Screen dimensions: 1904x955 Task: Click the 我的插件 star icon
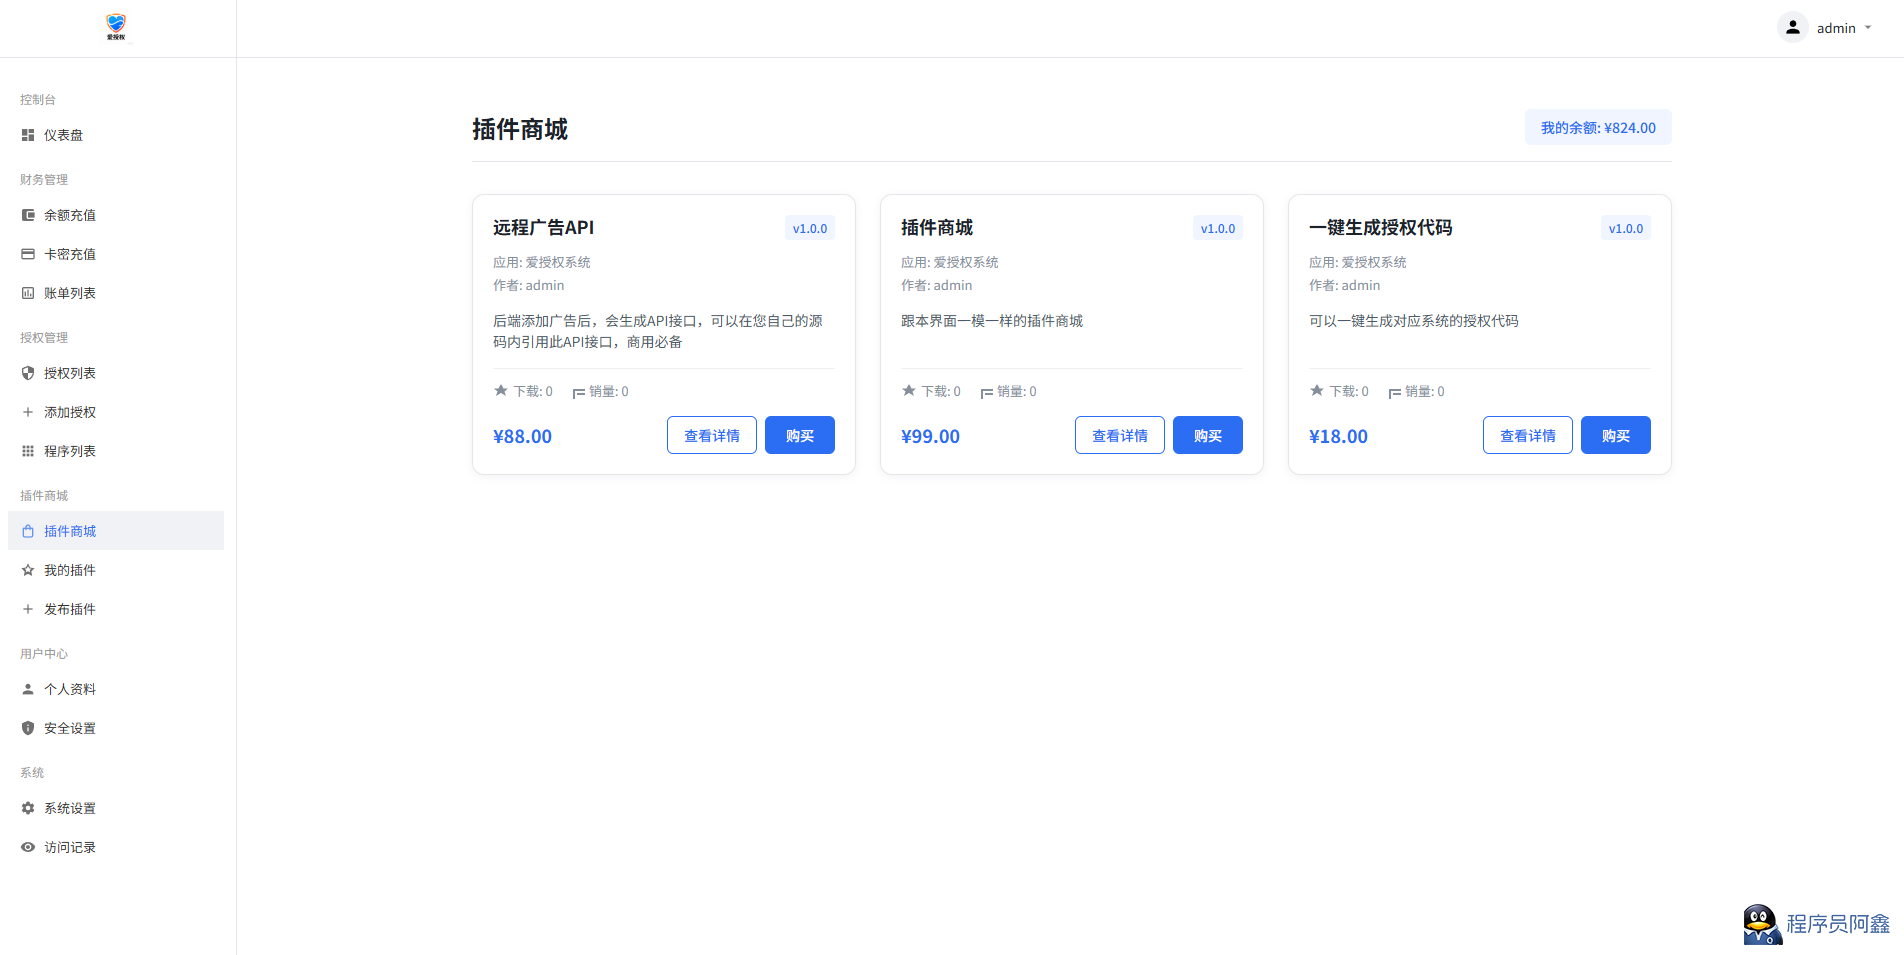(28, 570)
